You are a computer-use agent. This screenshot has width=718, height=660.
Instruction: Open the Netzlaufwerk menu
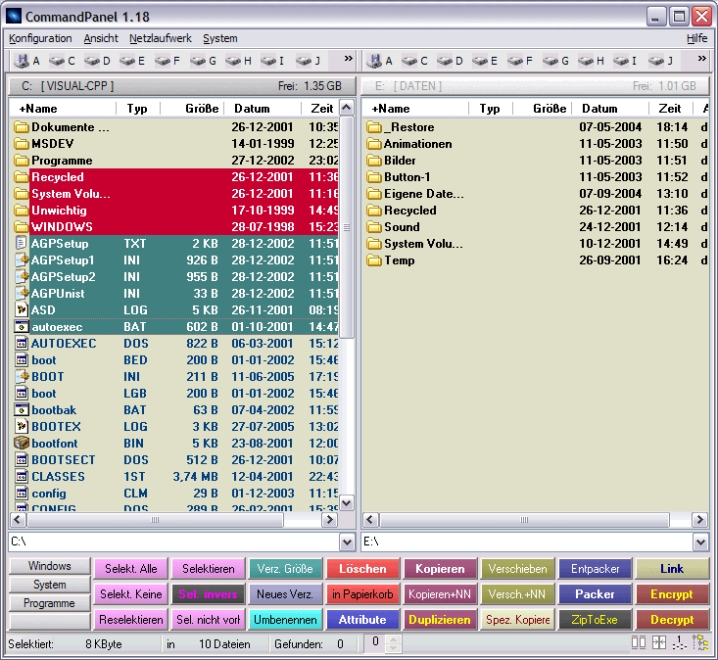pyautogui.click(x=160, y=38)
